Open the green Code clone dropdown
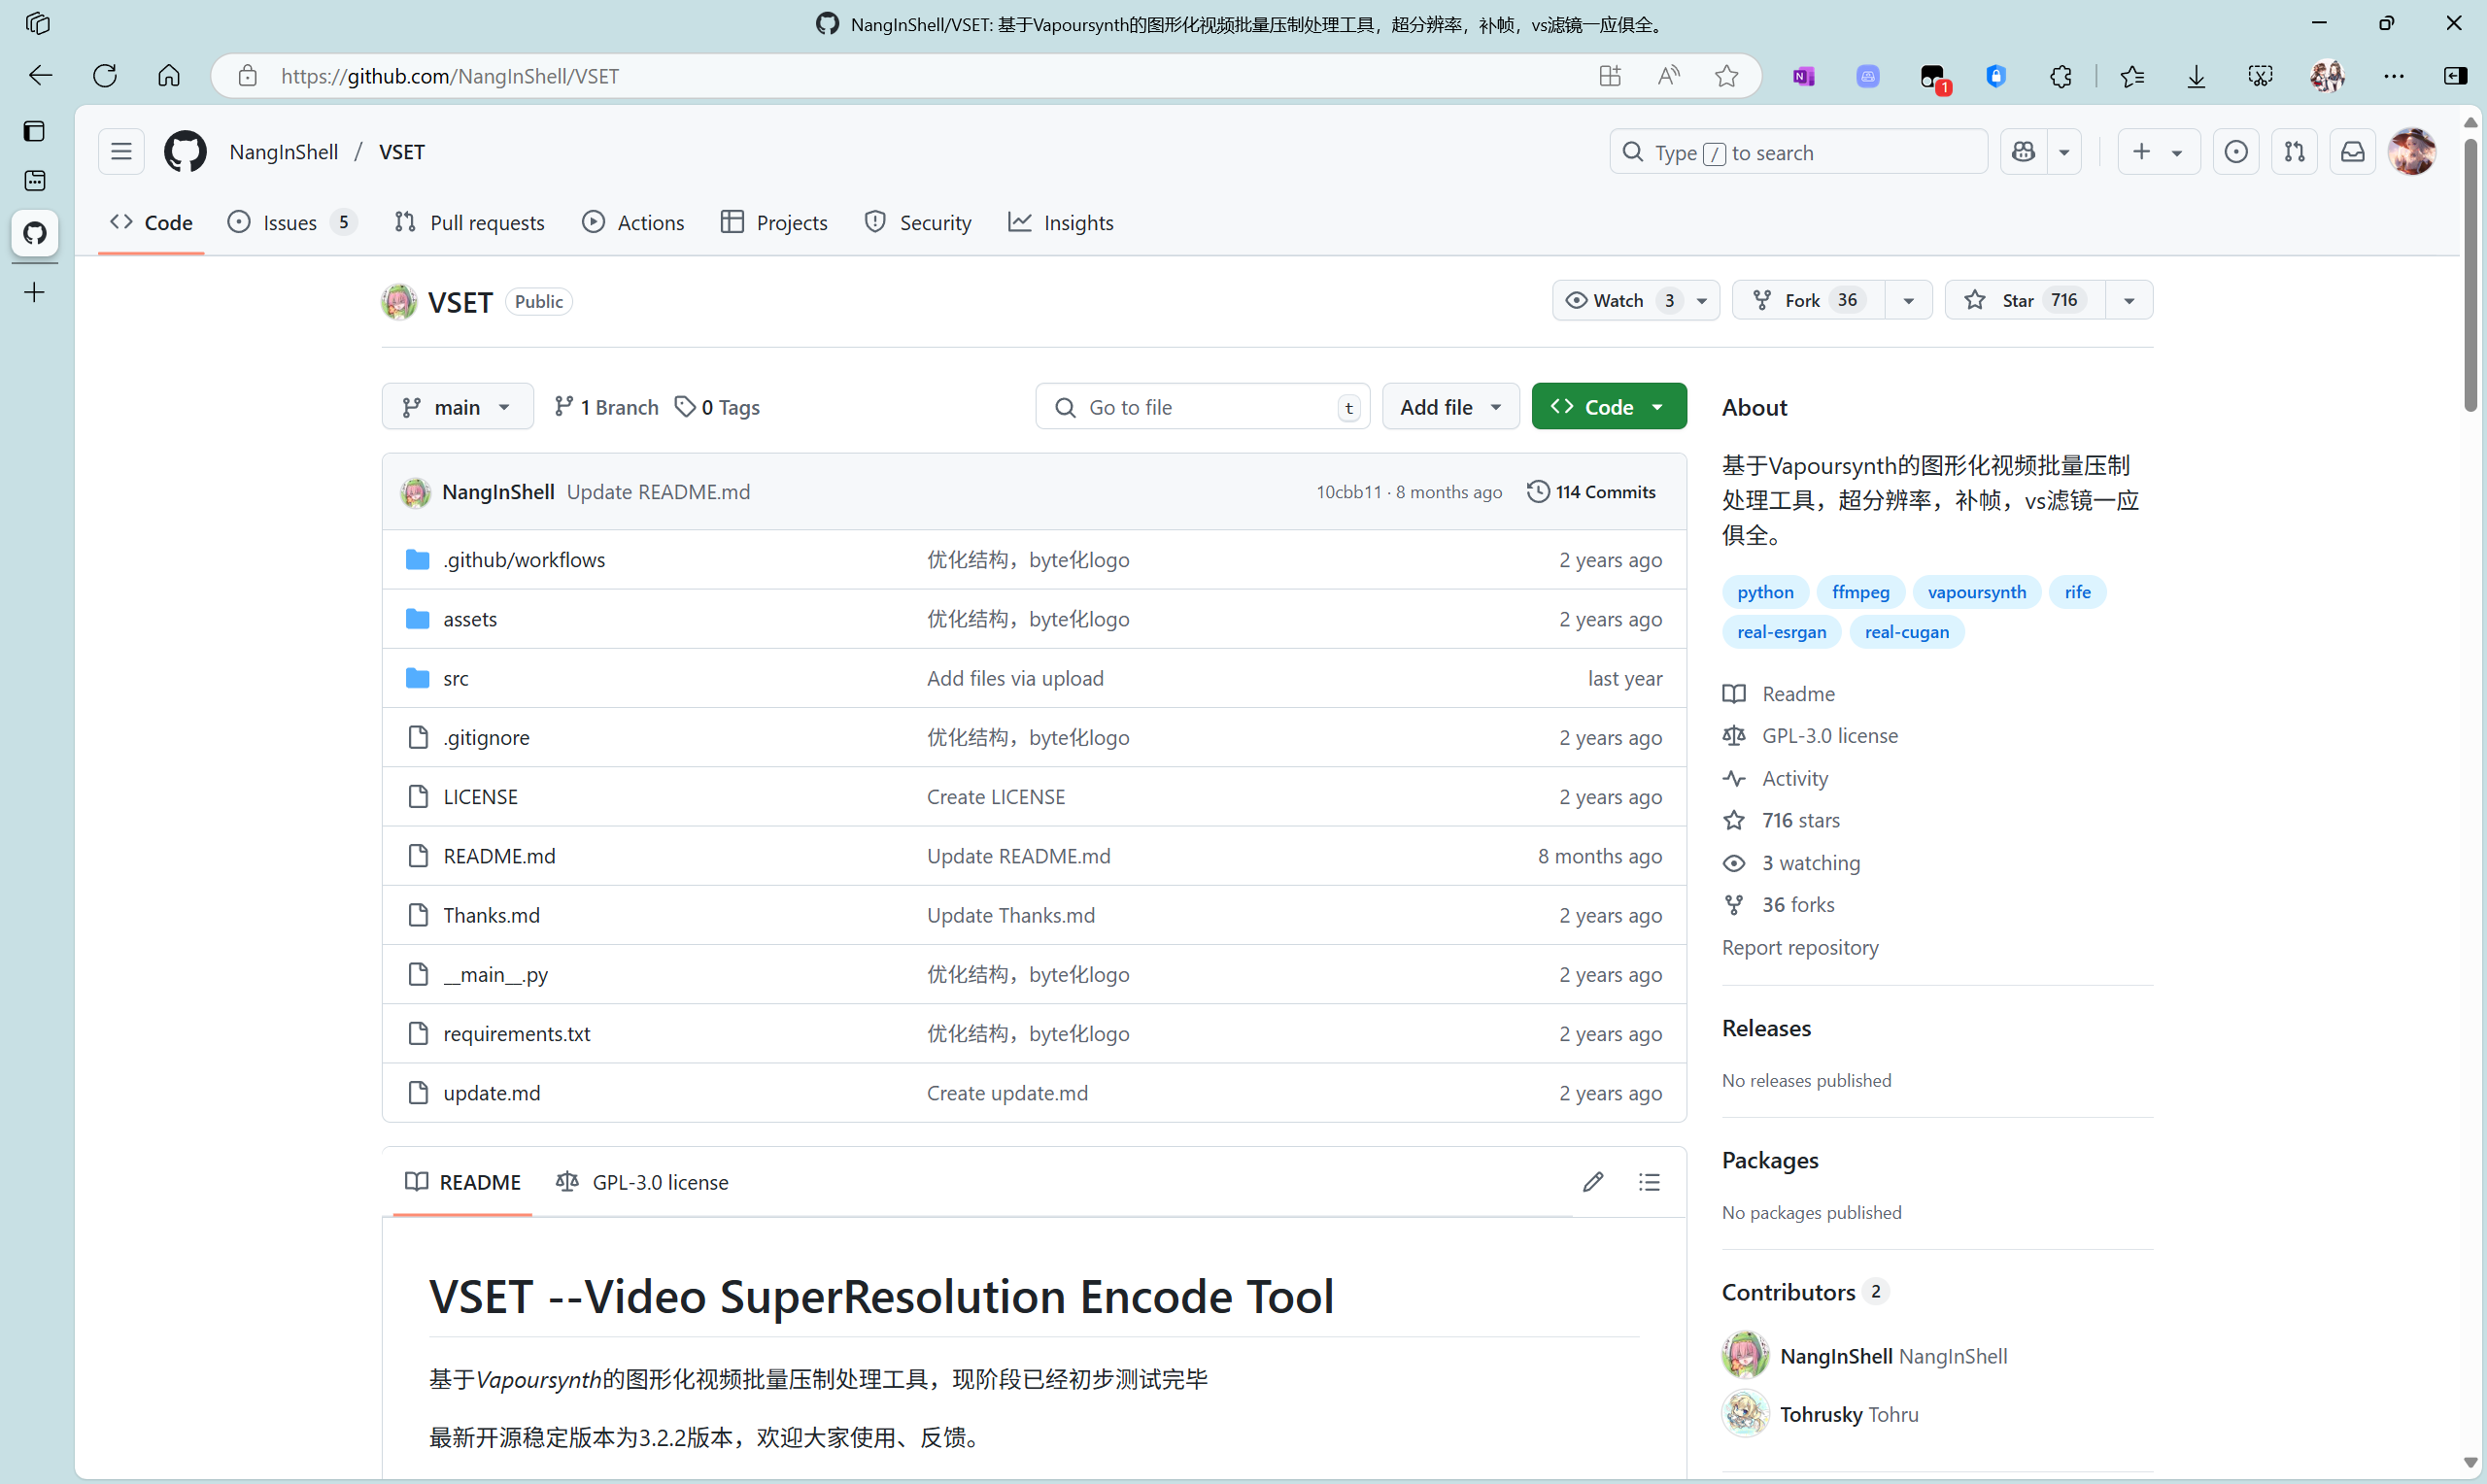2487x1484 pixels. coord(1608,407)
